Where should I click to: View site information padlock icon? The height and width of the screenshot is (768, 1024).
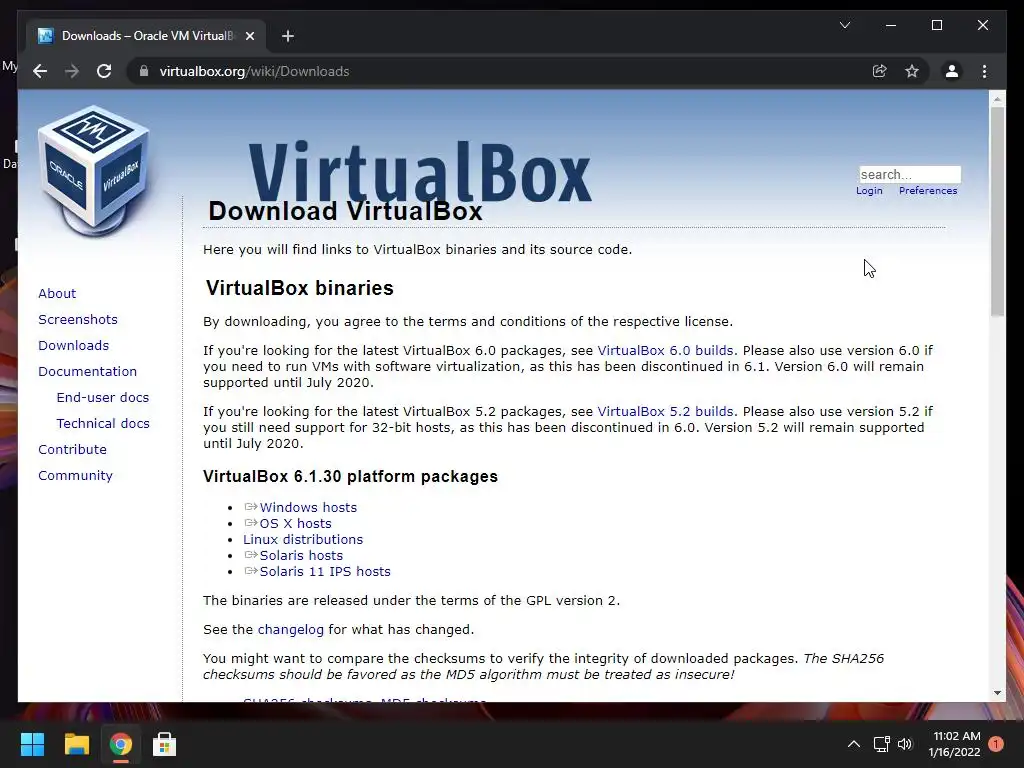[144, 71]
